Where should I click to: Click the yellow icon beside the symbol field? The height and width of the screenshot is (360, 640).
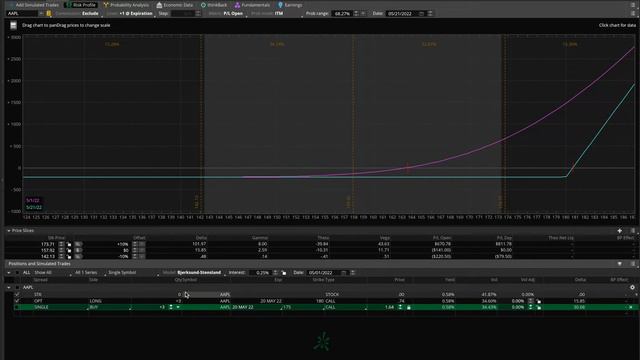[x=49, y=13]
